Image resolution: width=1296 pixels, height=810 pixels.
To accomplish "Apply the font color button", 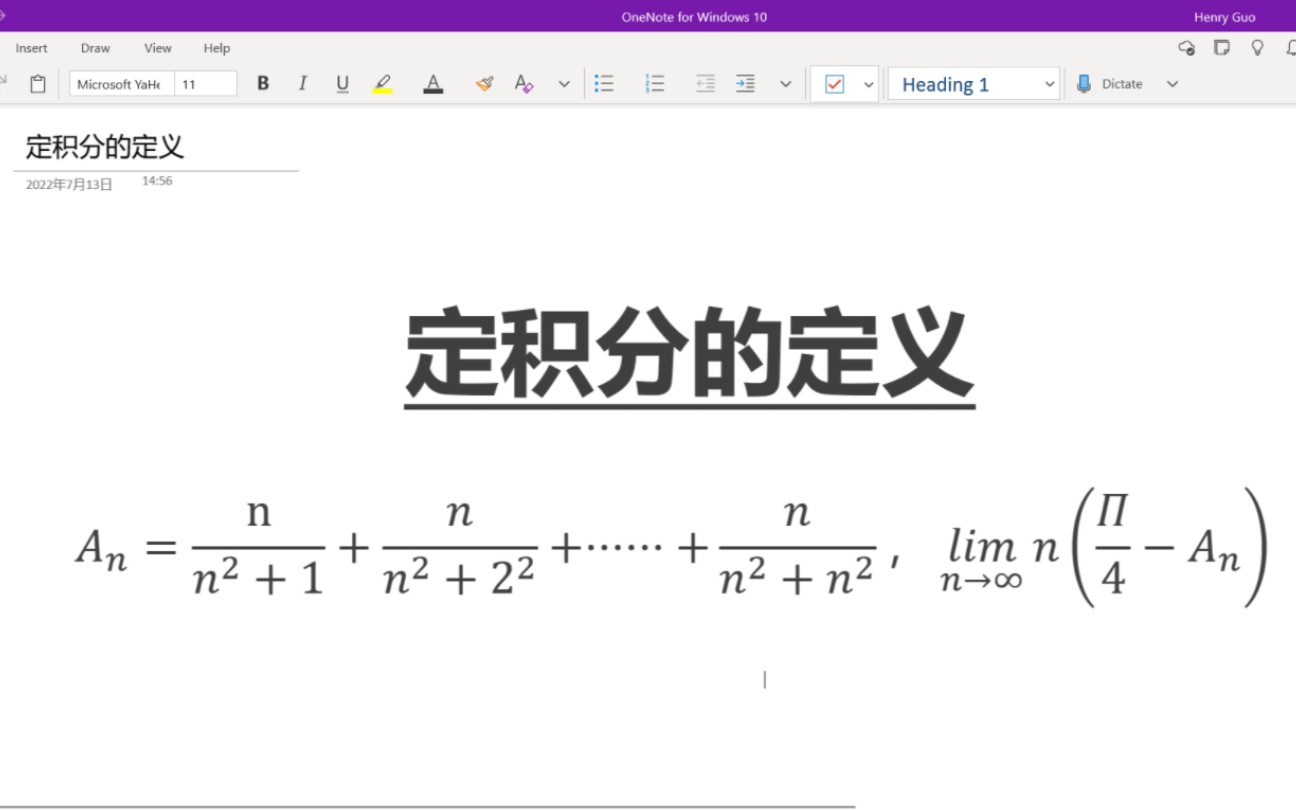I will tap(433, 84).
